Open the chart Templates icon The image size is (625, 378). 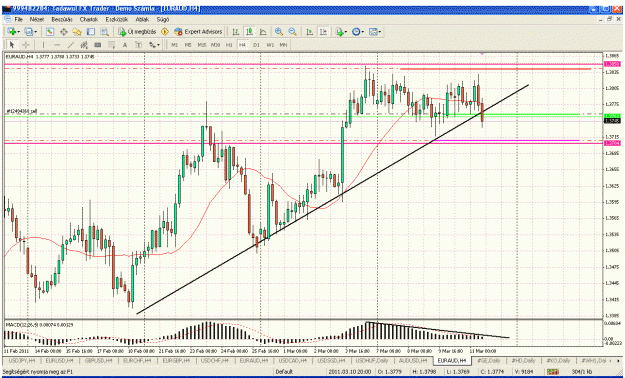tap(373, 32)
